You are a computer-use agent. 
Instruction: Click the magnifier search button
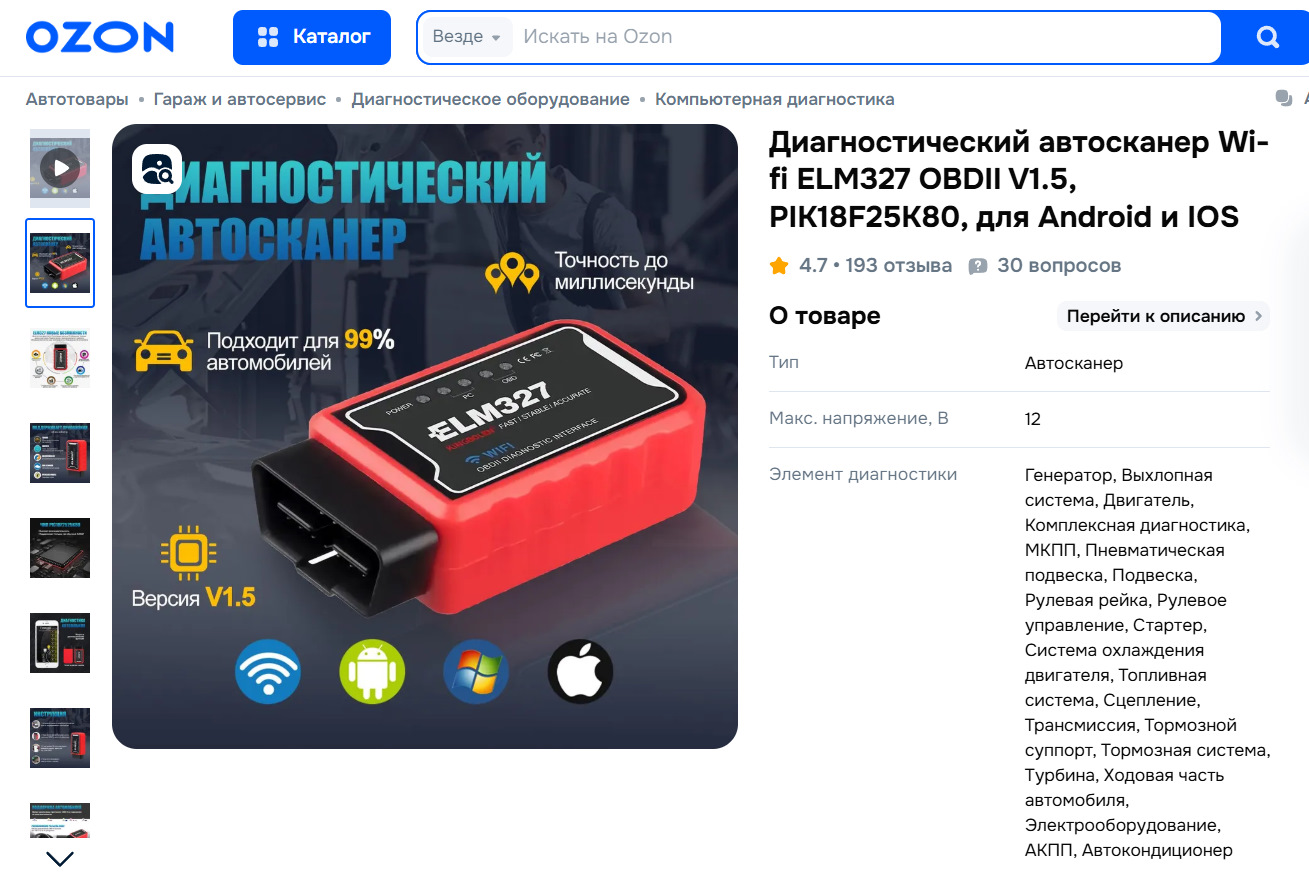[x=1267, y=38]
